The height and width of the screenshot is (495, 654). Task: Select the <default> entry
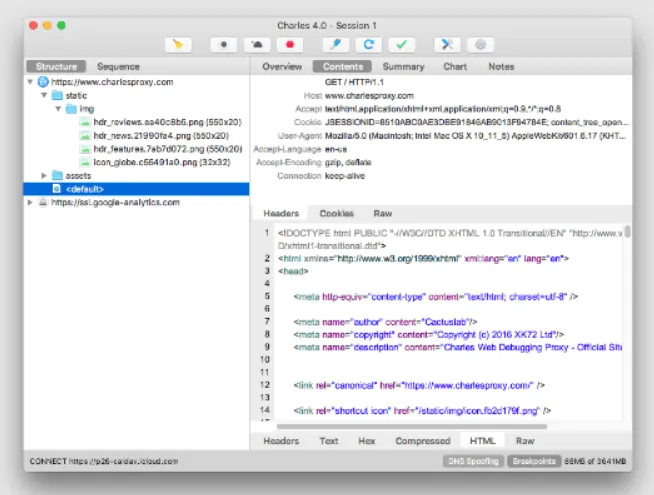pos(136,189)
